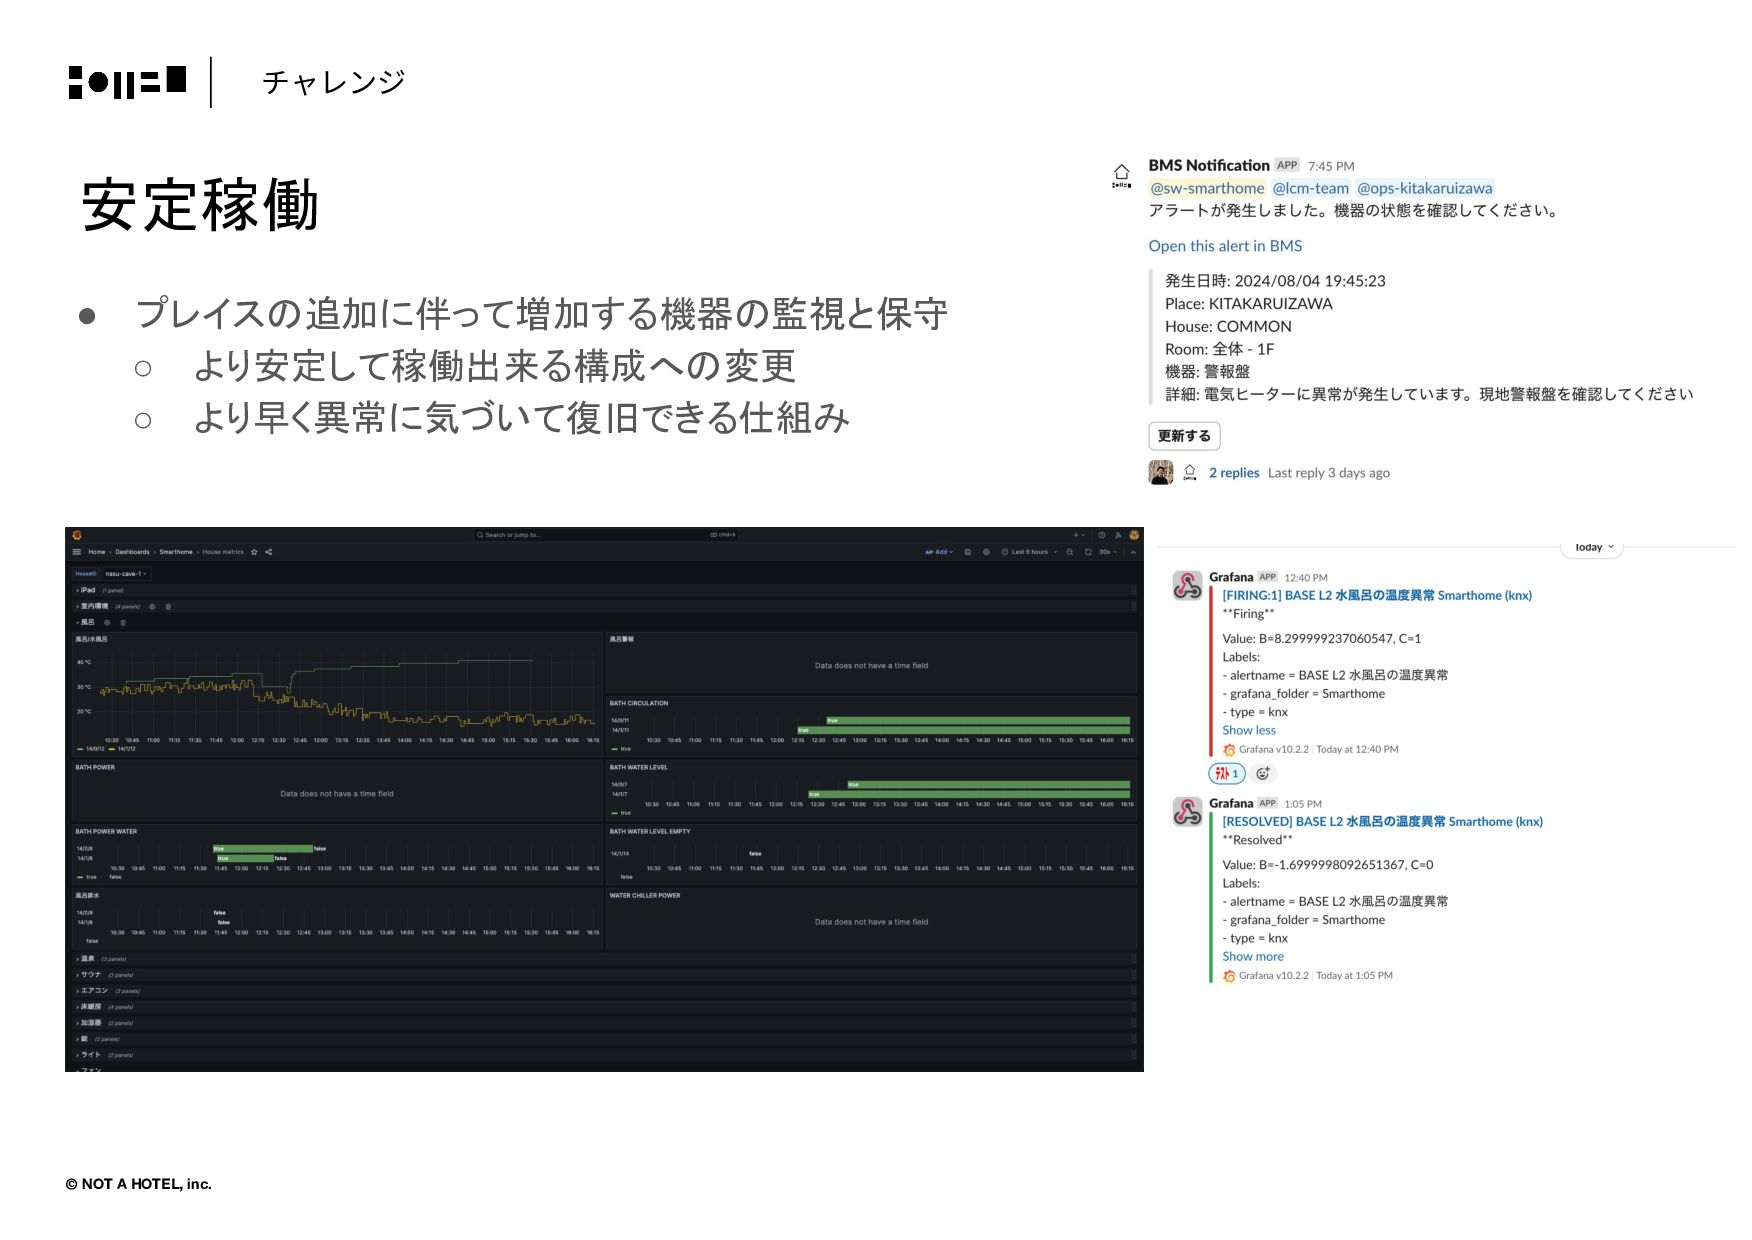
Task: Click the WATER CHILLER POWER panel title
Action: click(645, 895)
